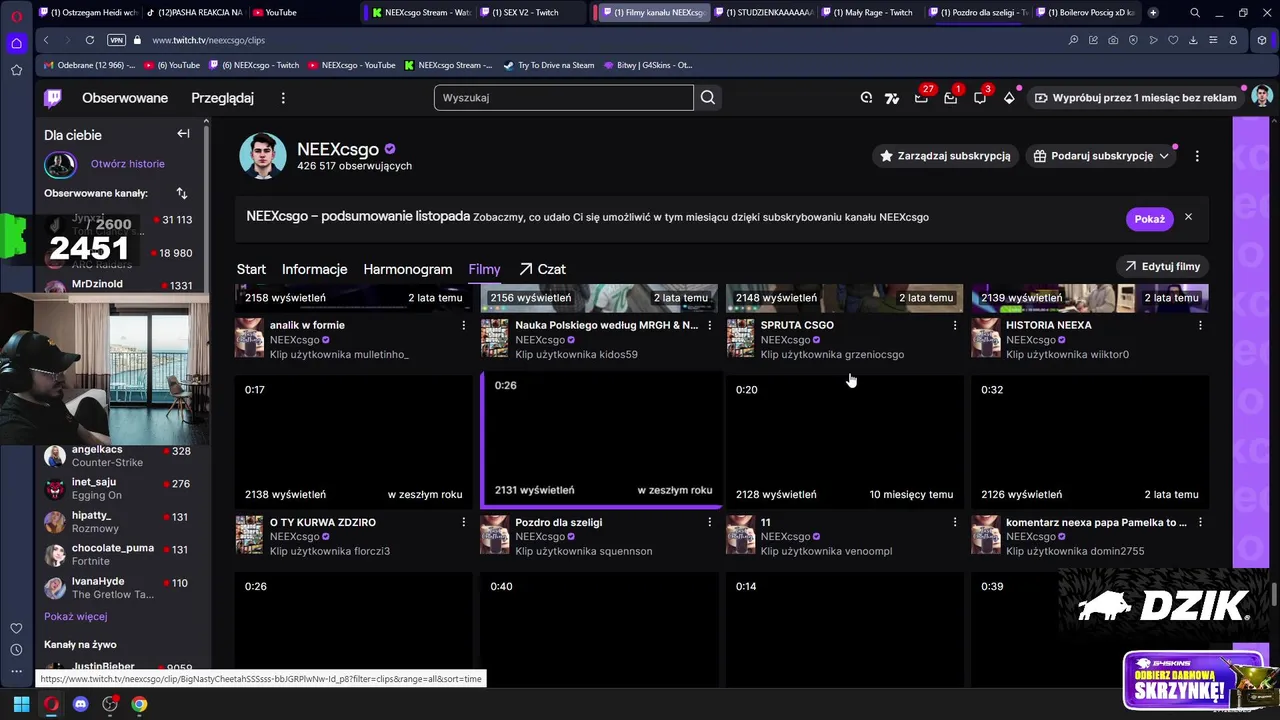Open options for HISTORIA NEEXA clip

click(x=1200, y=325)
